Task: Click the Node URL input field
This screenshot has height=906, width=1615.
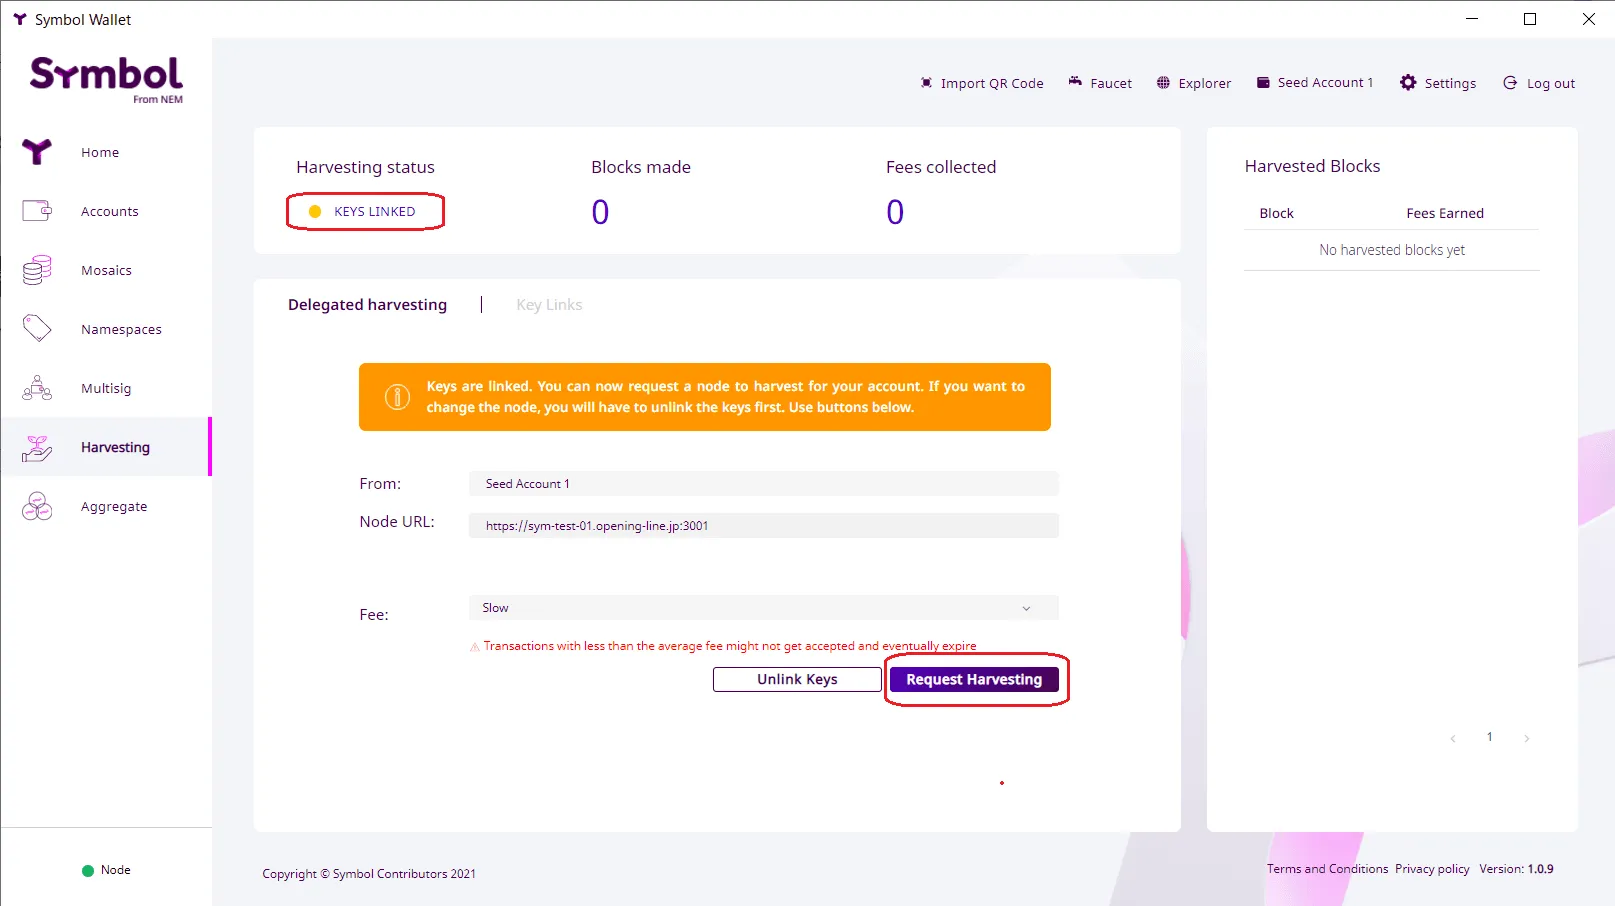Action: (763, 526)
